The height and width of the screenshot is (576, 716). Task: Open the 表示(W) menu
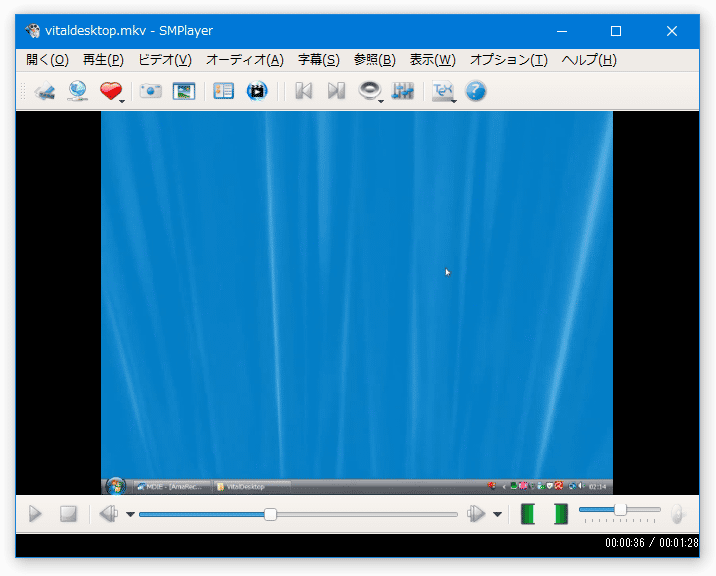click(432, 60)
